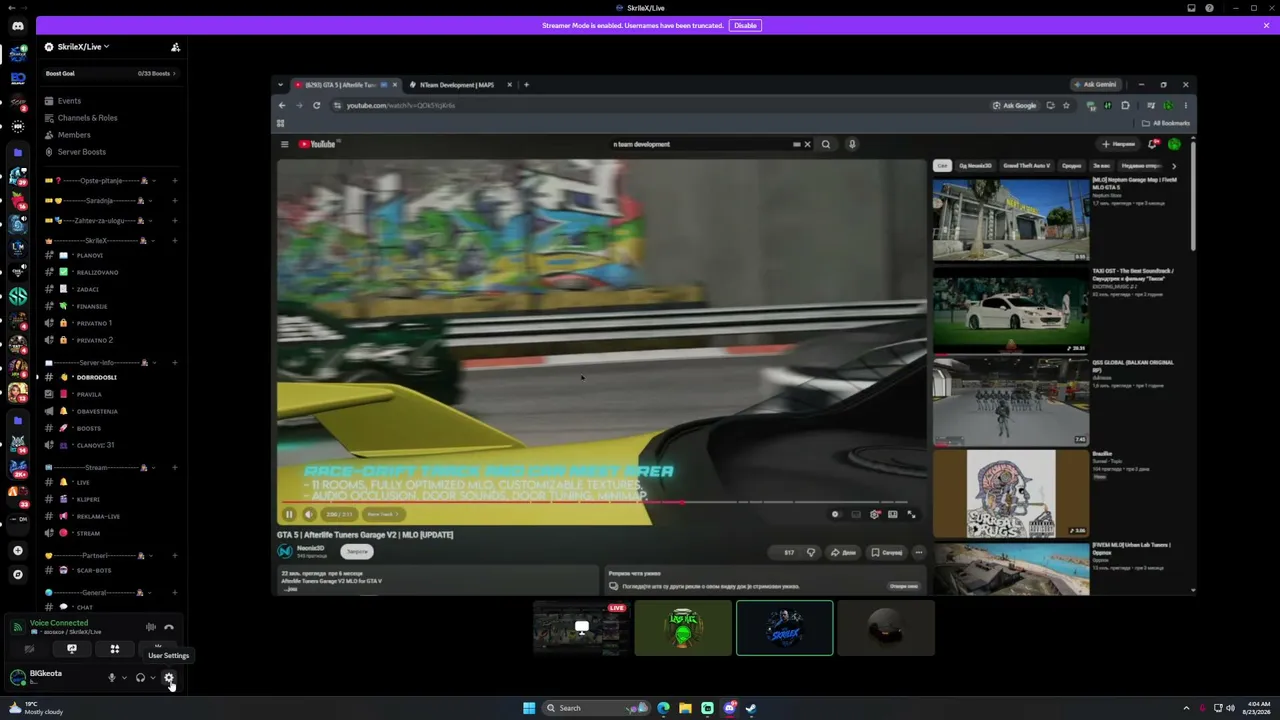Mute the microphone
The width and height of the screenshot is (1280, 720).
(x=112, y=678)
